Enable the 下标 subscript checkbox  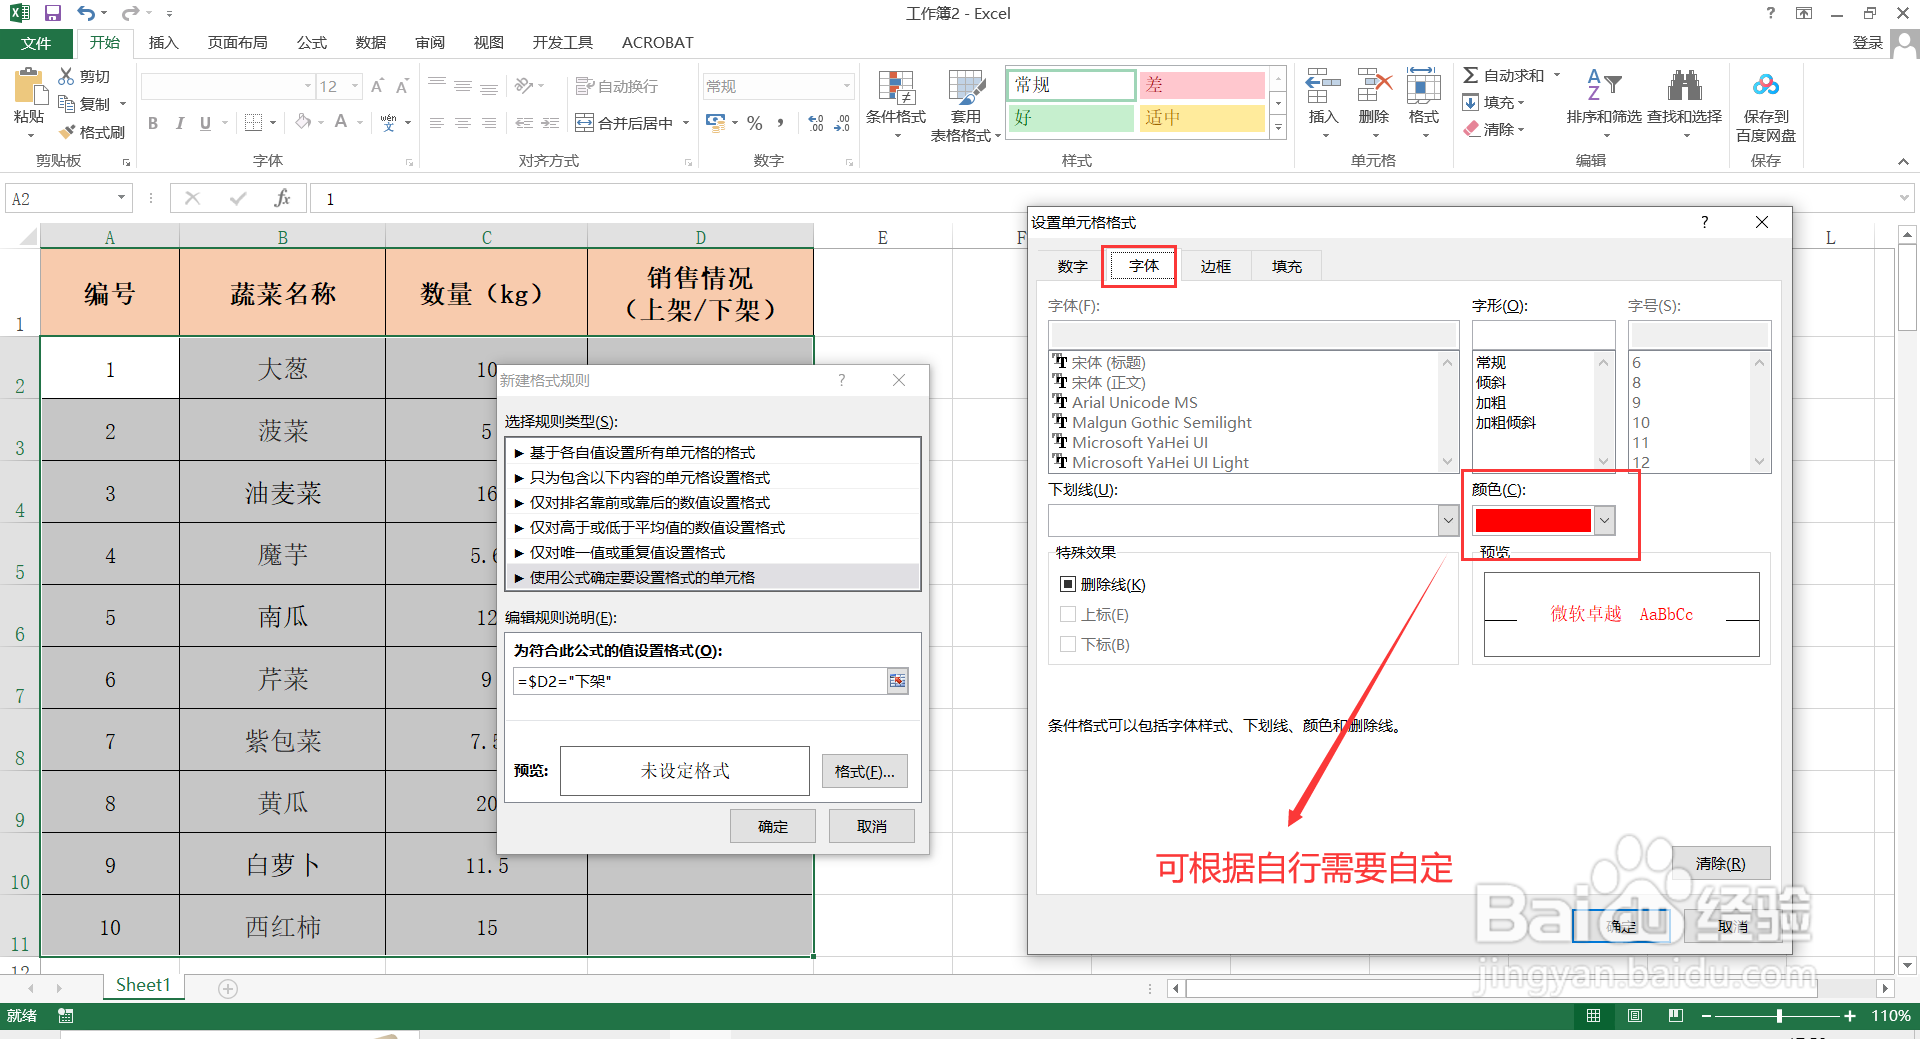1068,644
